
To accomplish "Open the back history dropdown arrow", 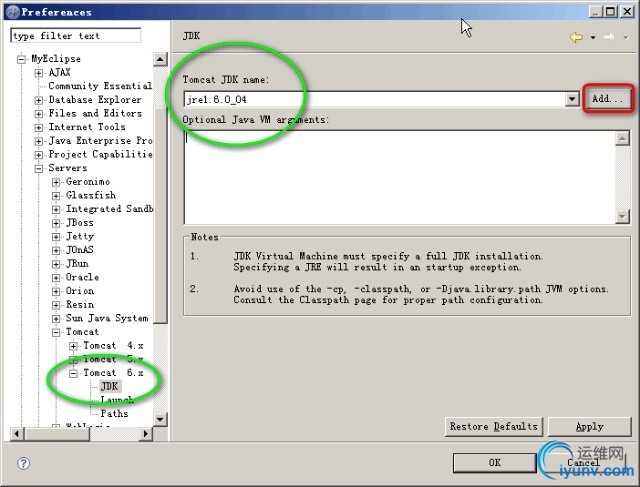I will (x=593, y=38).
